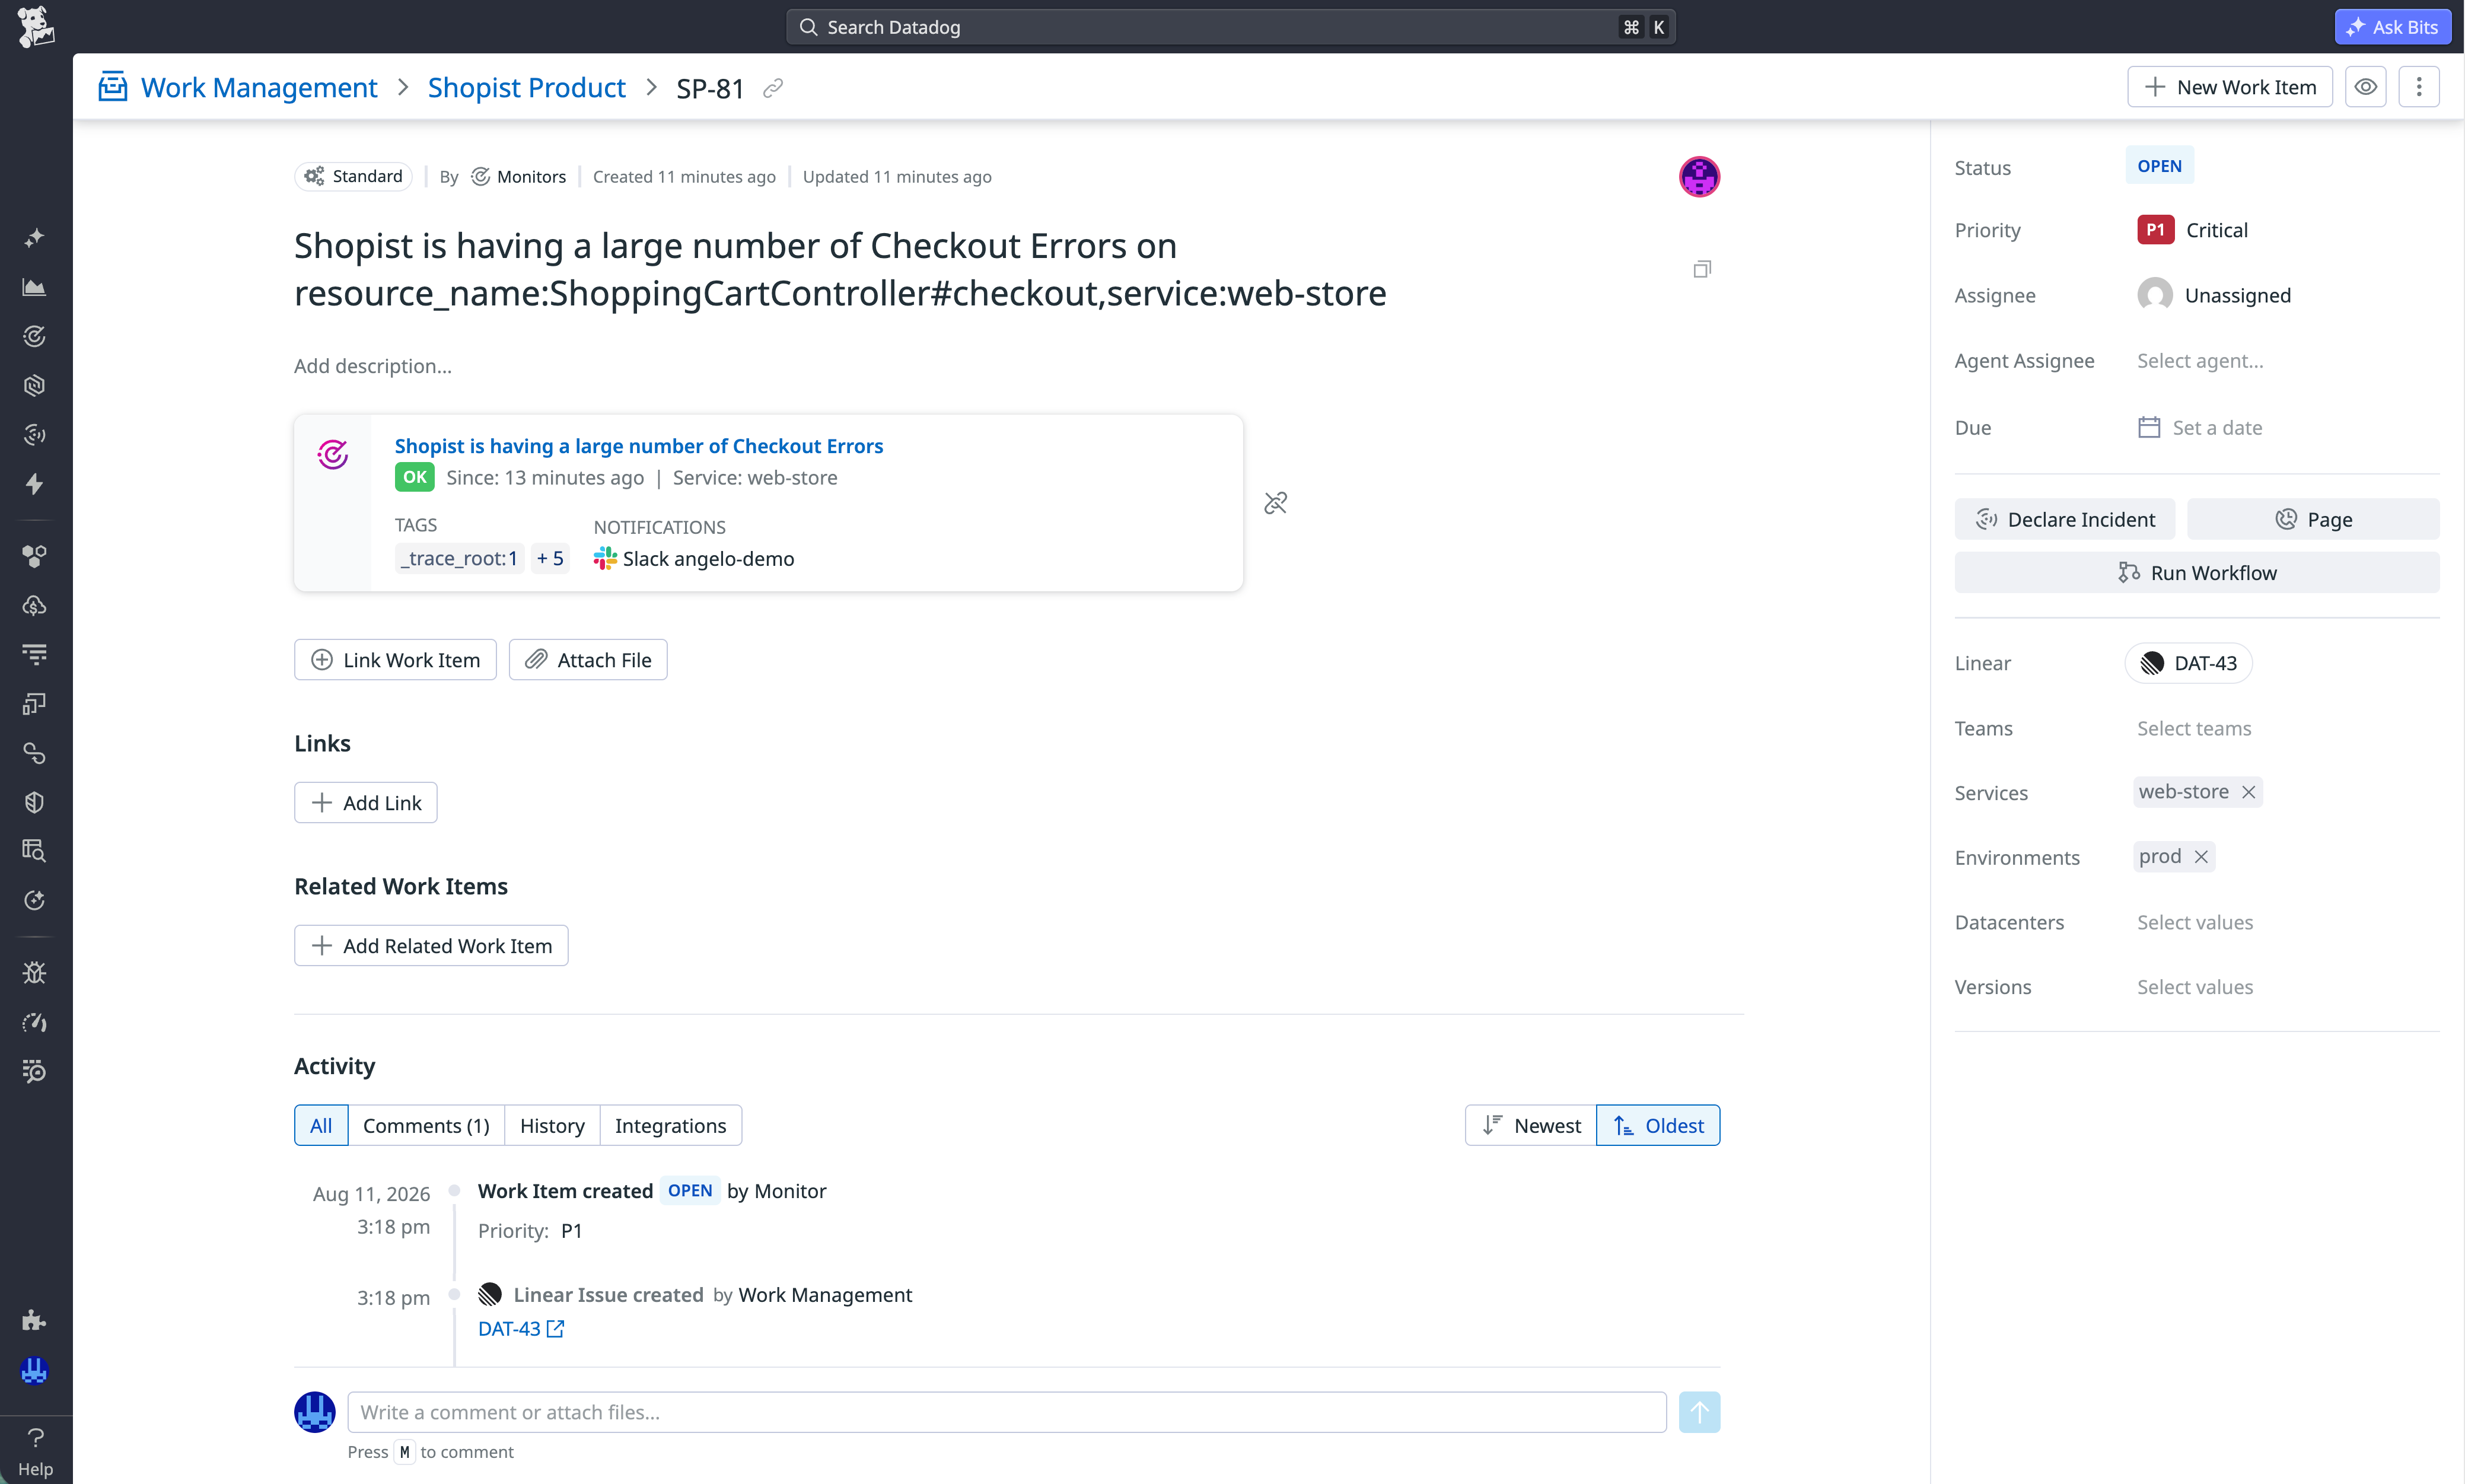This screenshot has height=1484, width=2465.
Task: Open the radio-wave incidents icon in the sidebar
Action: coord(35,434)
